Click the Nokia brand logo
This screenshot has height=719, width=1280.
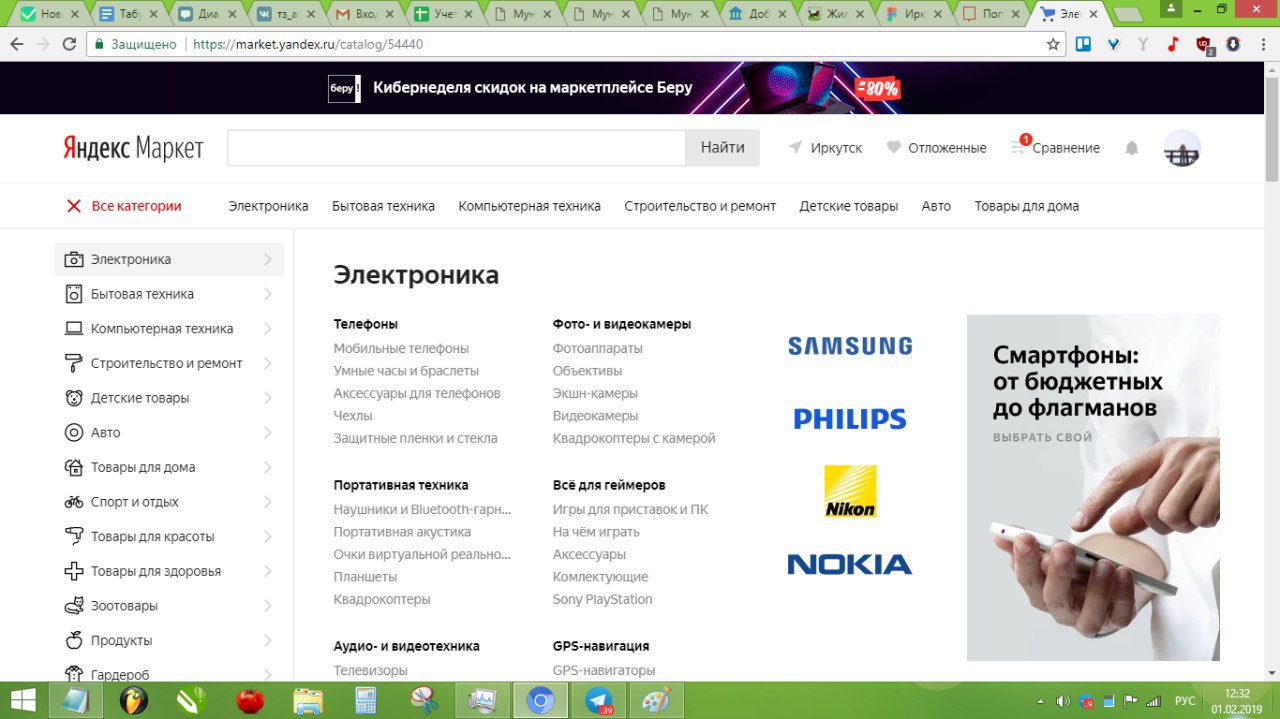(850, 564)
